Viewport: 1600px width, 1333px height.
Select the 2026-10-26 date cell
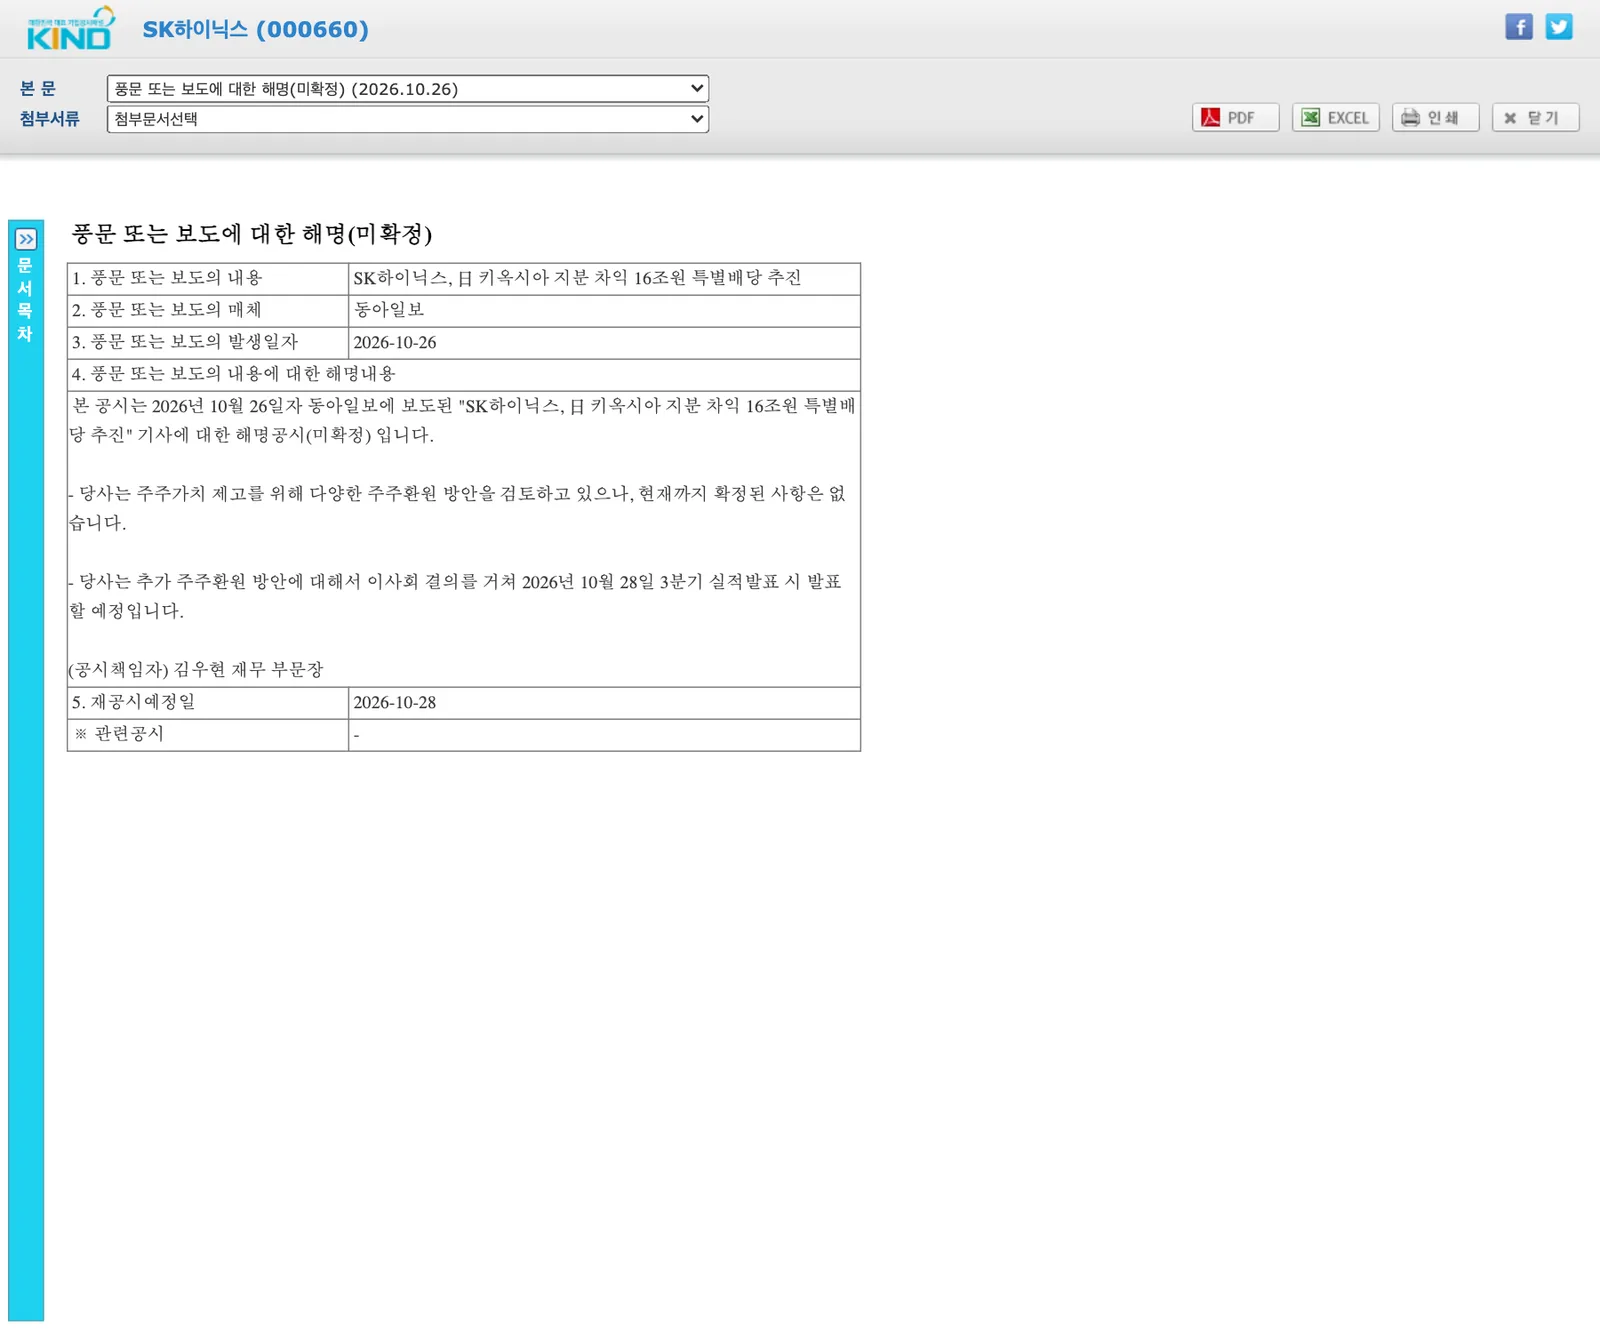tap(604, 342)
